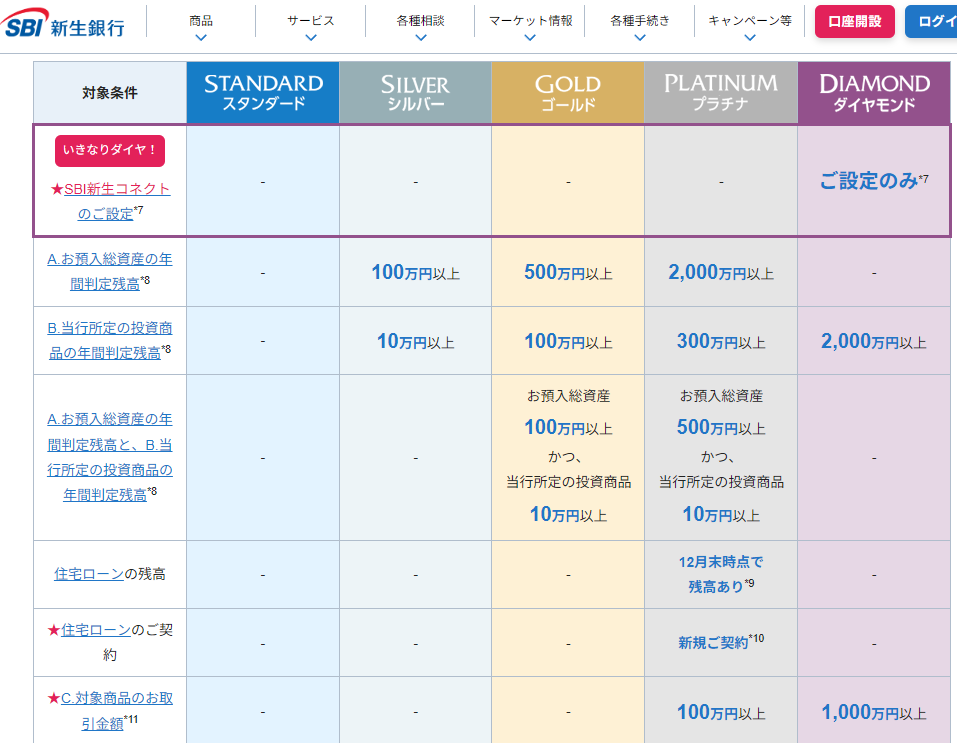This screenshot has height=743, width=957.
Task: Click Platinum's 100万円以上 cell in row C
Action: pyautogui.click(x=721, y=712)
